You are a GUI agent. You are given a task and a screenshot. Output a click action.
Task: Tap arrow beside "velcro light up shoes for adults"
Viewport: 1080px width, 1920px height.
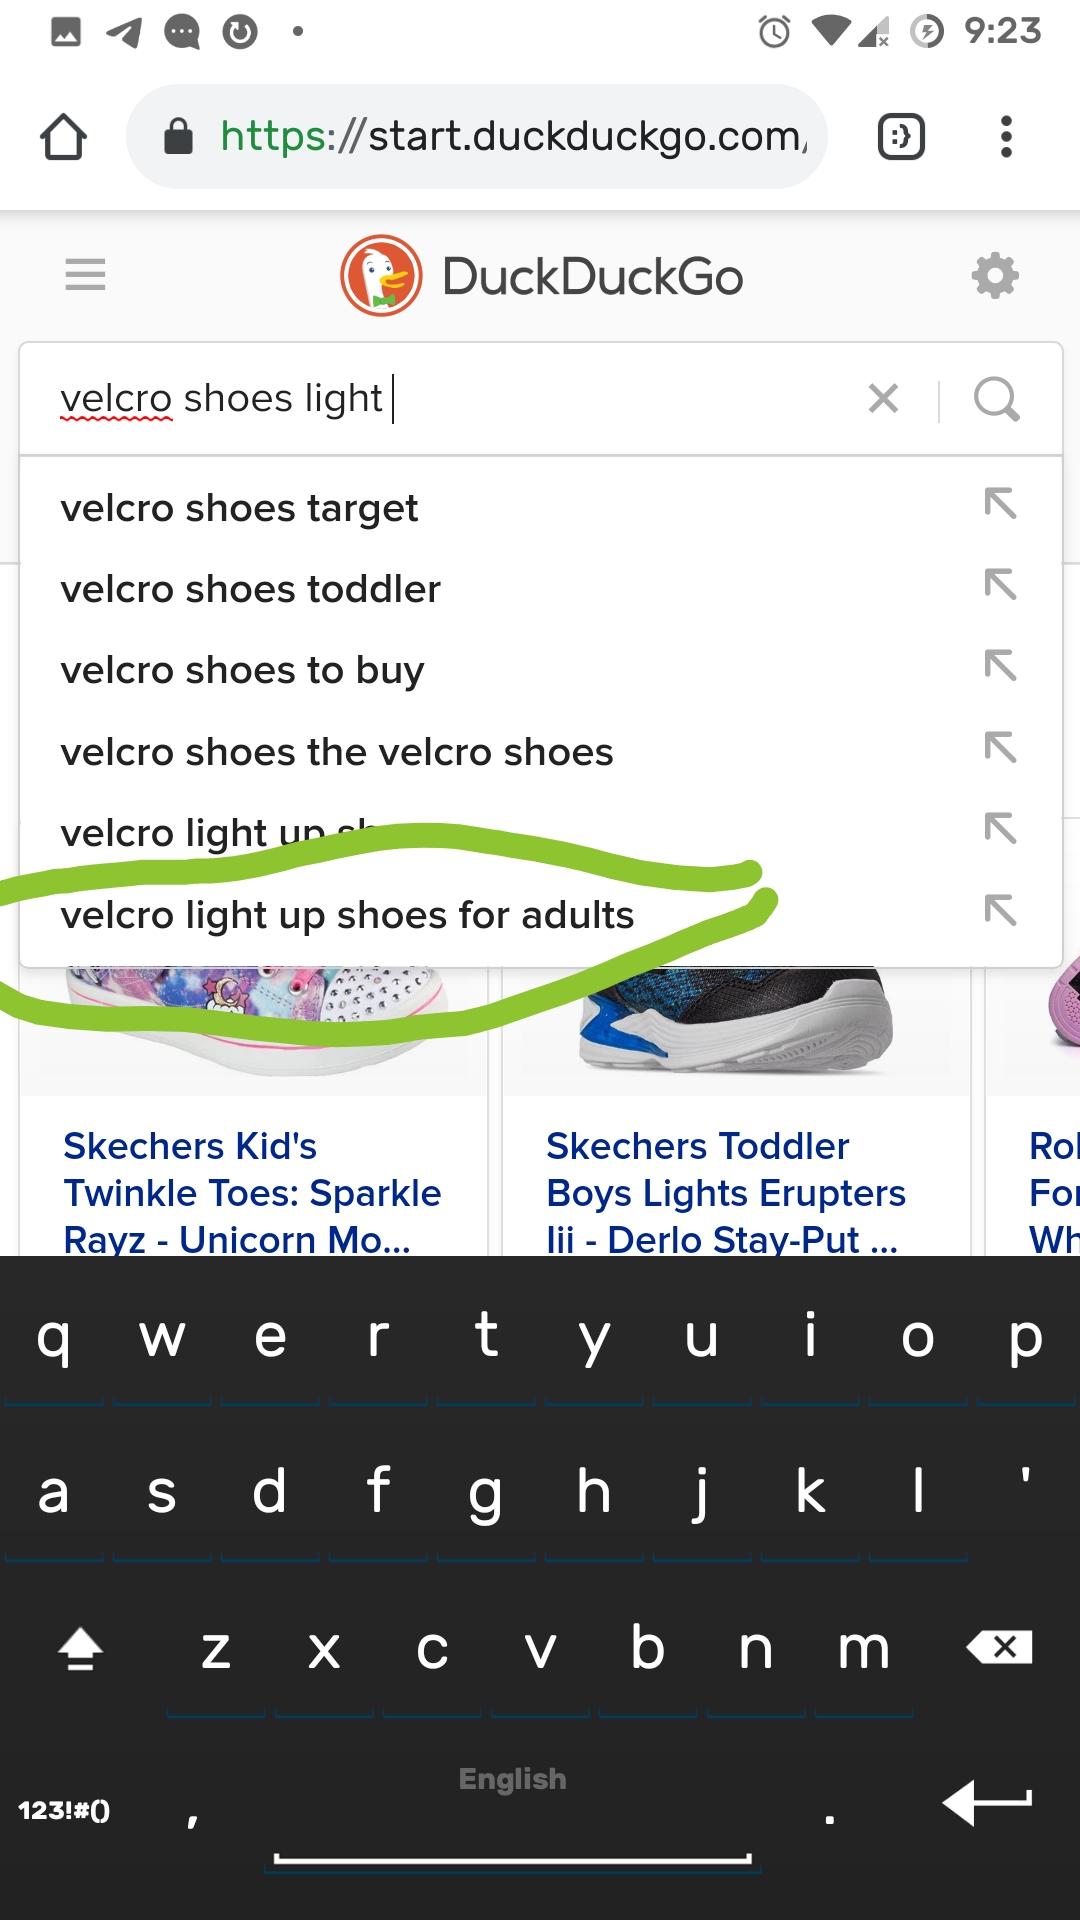point(1000,910)
